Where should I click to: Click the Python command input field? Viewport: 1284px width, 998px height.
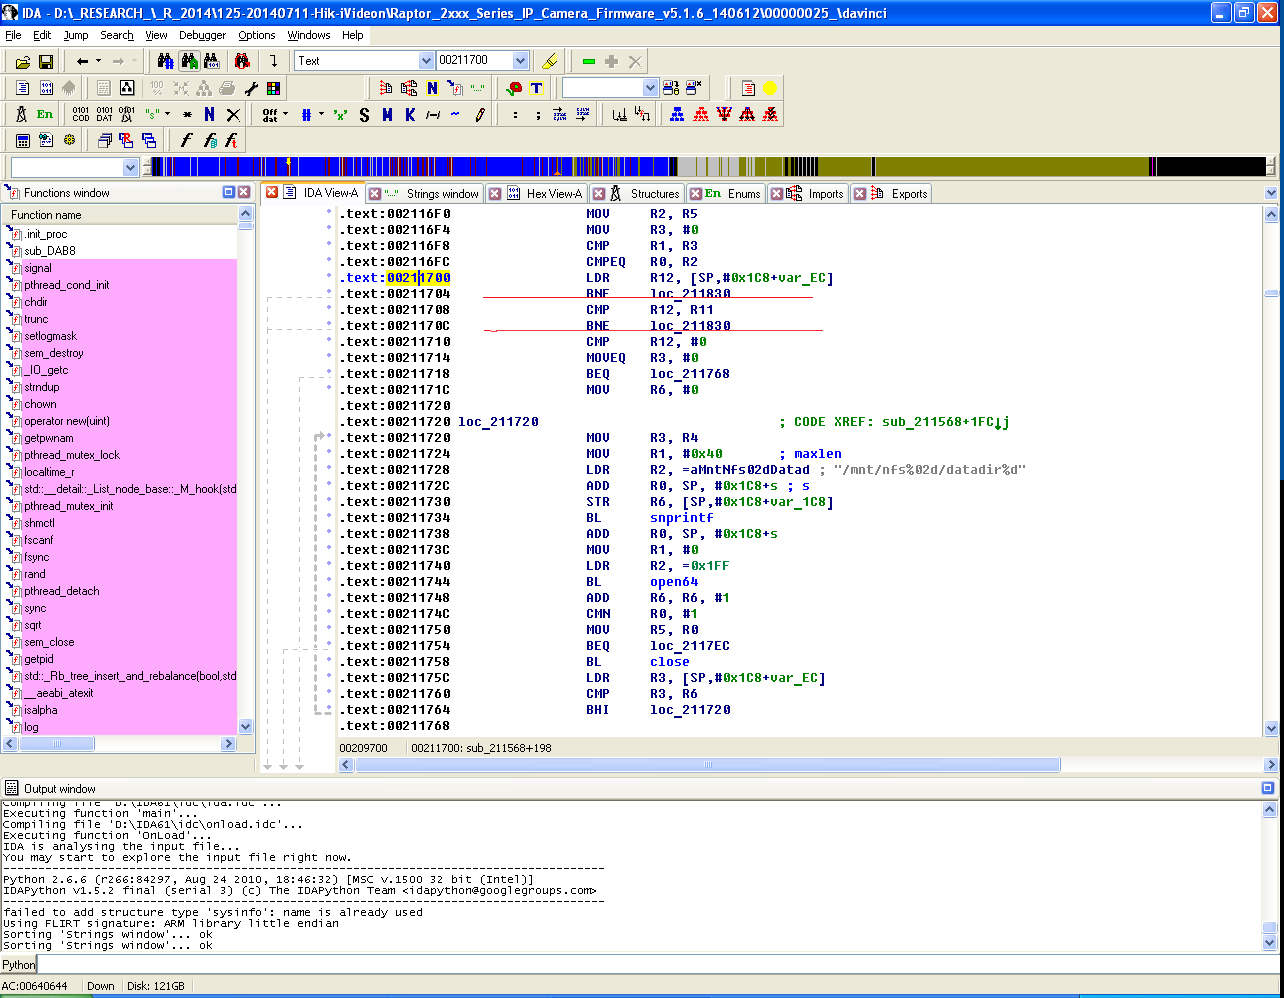(x=650, y=964)
